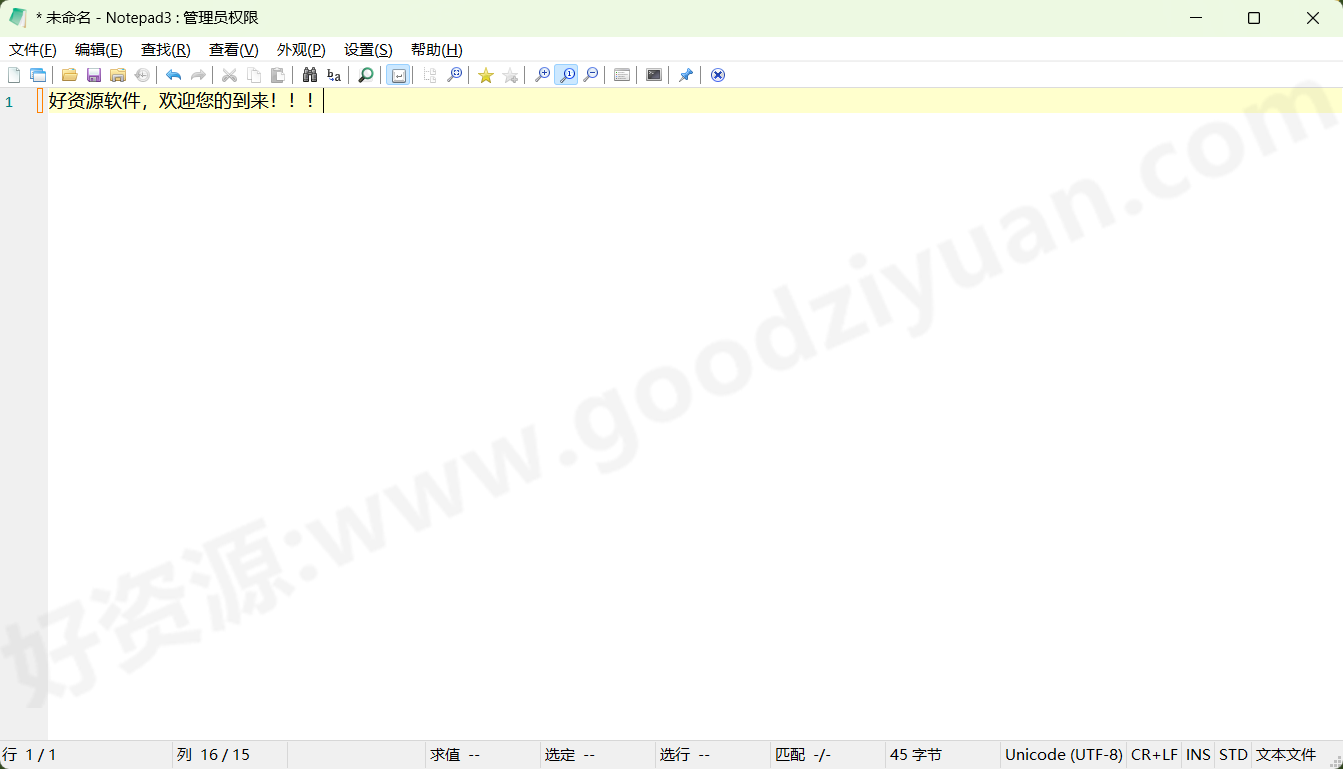The width and height of the screenshot is (1343, 769).
Task: Undo the last edit via the Undo arrow
Action: (172, 75)
